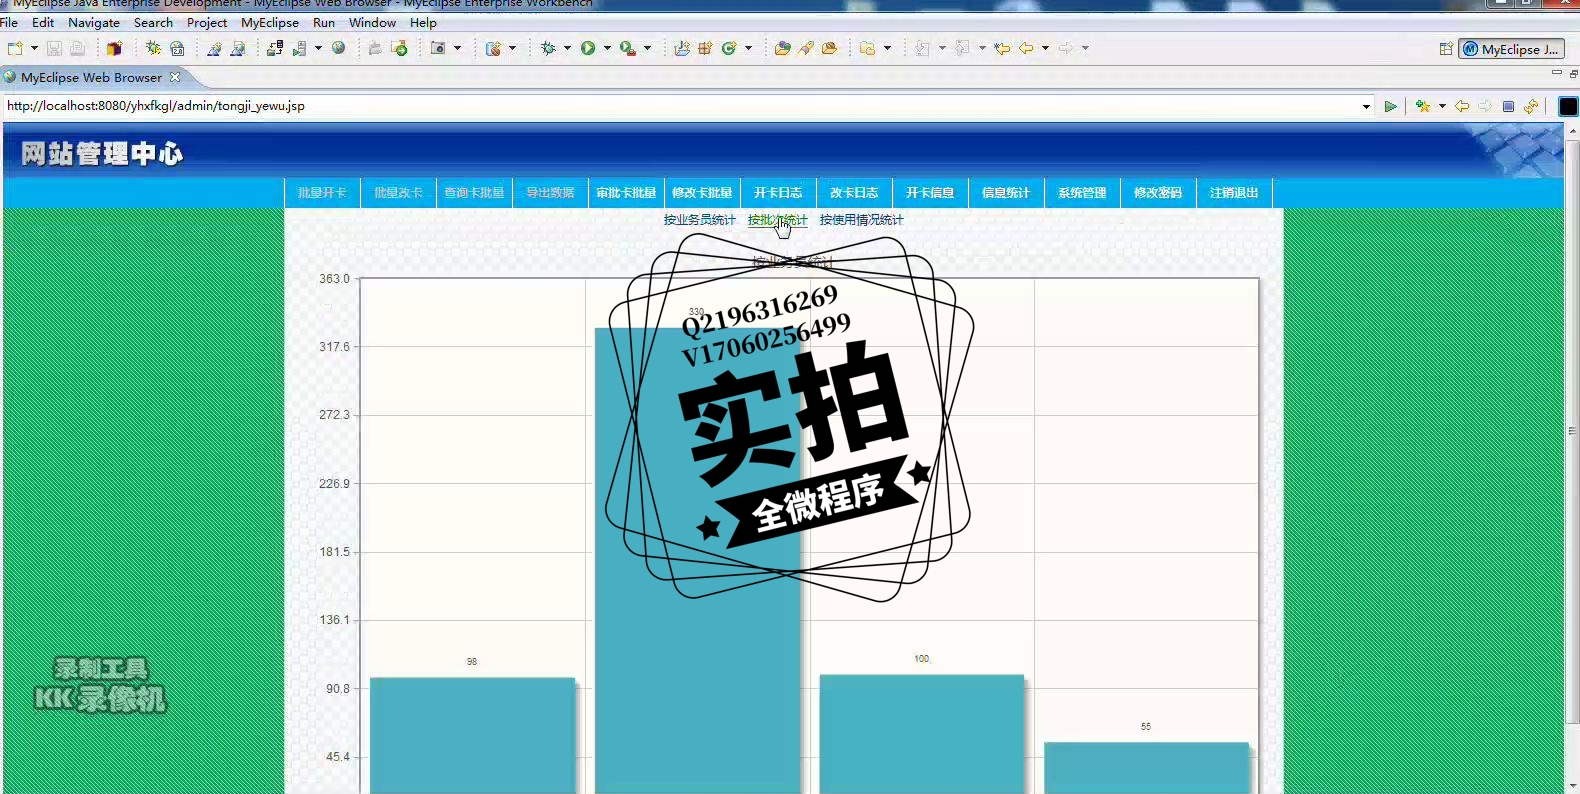
Task: Click the New file toolbar icon
Action: [14, 48]
